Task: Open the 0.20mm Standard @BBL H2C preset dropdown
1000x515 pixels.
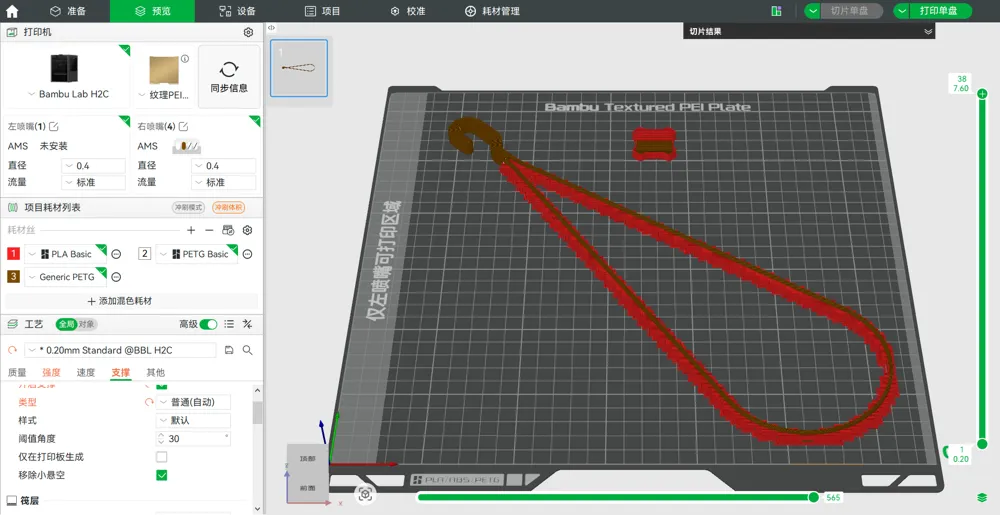Action: [121, 350]
